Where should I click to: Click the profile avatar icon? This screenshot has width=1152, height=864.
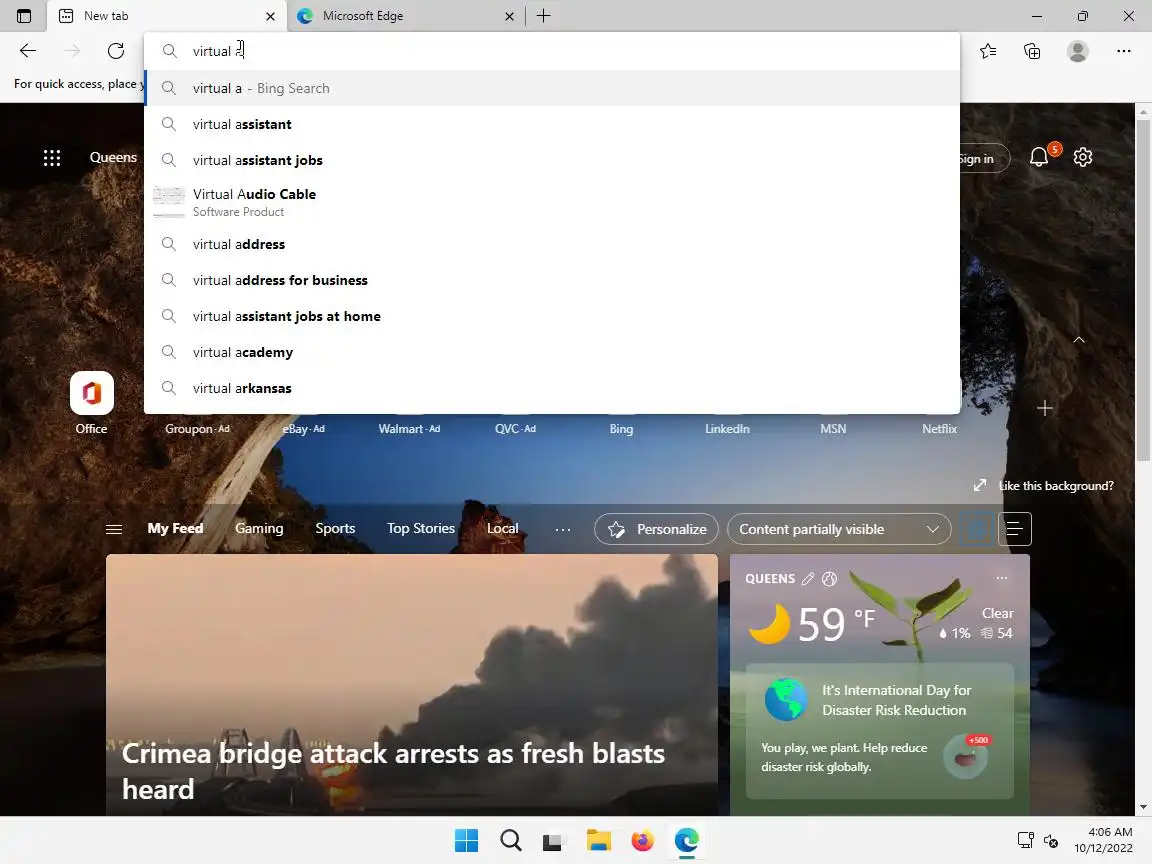click(x=1078, y=51)
